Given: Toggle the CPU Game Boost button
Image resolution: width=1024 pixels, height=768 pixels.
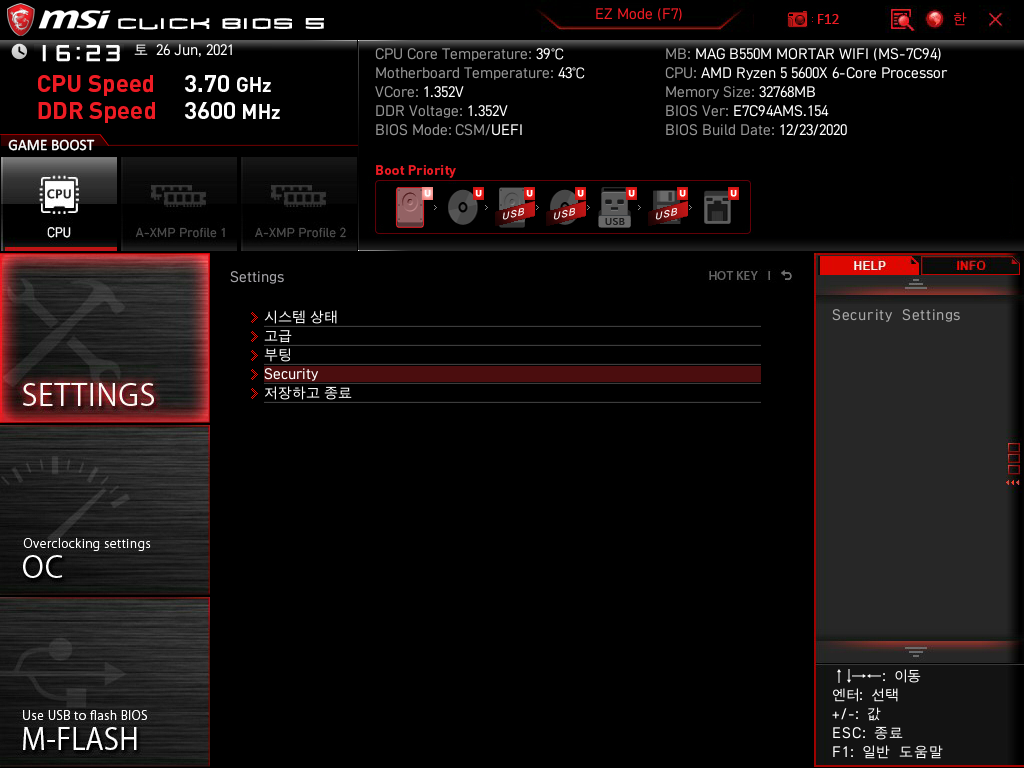Looking at the screenshot, I should 59,204.
